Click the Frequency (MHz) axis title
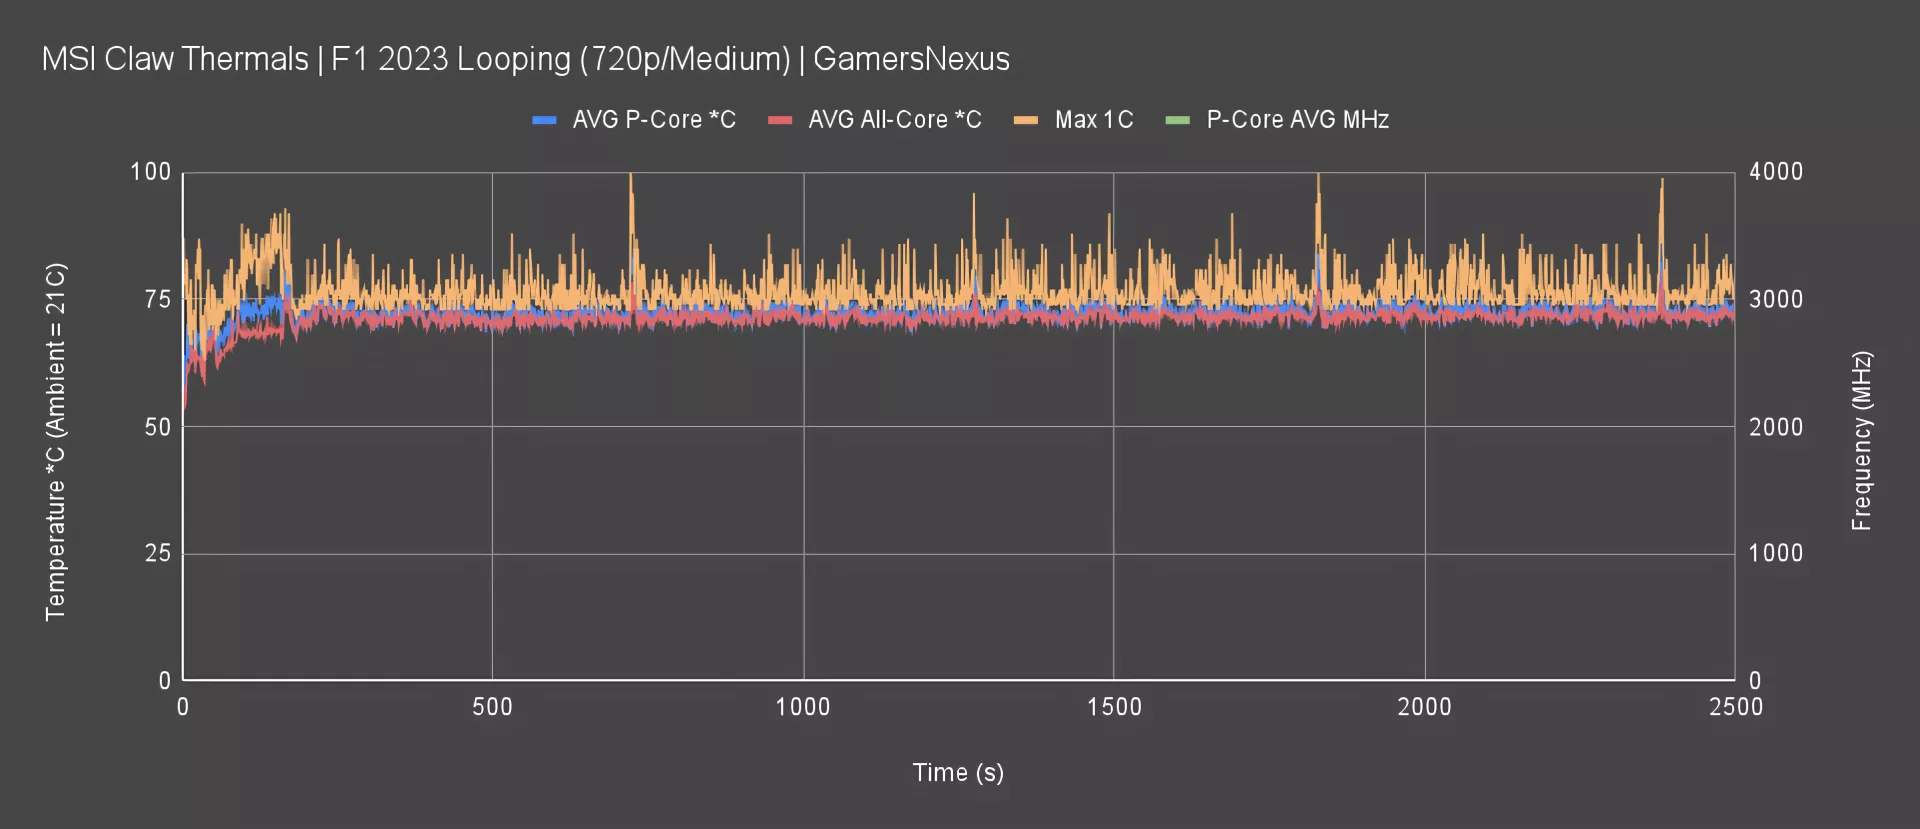The width and height of the screenshot is (1920, 829). tap(1861, 441)
